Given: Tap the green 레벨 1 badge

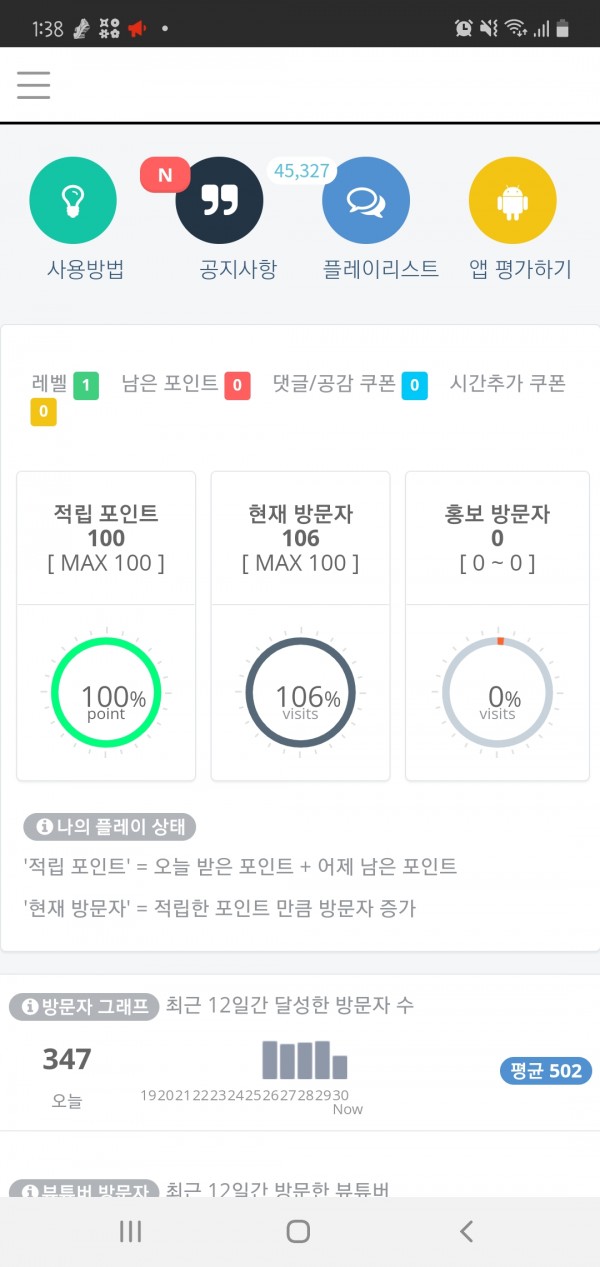Looking at the screenshot, I should click(x=86, y=385).
